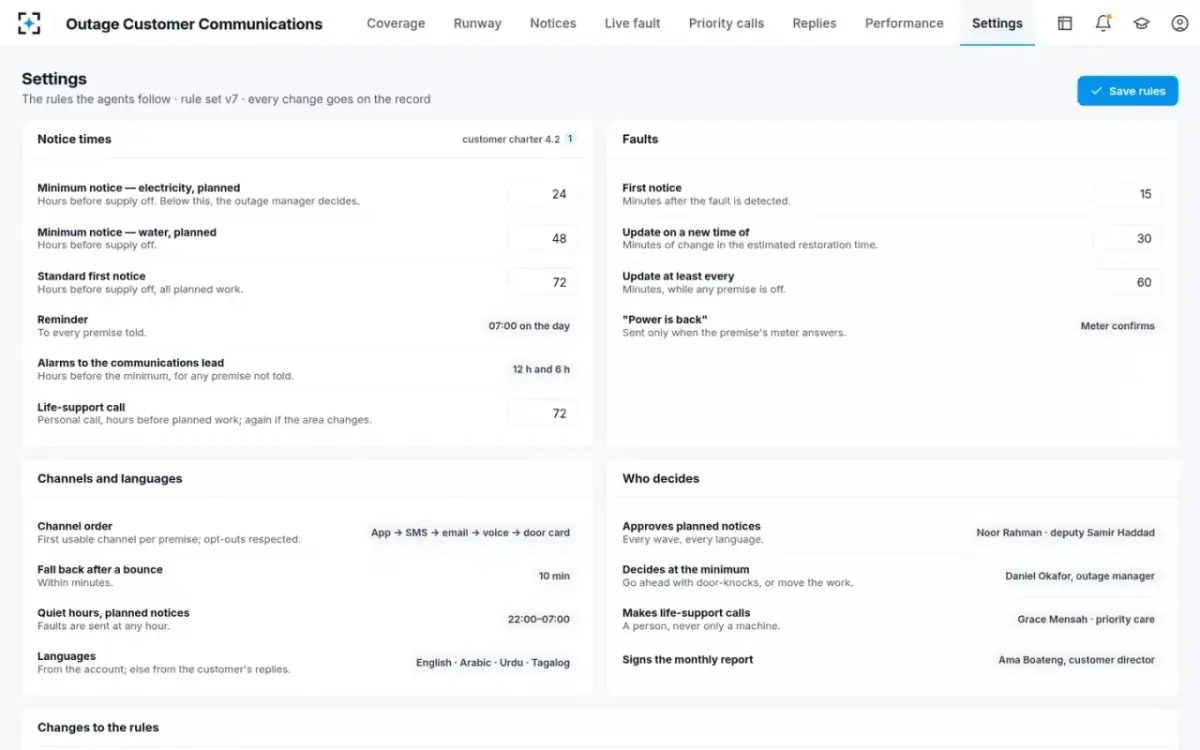This screenshot has width=1200, height=750.
Task: Edit Life-support call hours field
Action: tap(542, 413)
